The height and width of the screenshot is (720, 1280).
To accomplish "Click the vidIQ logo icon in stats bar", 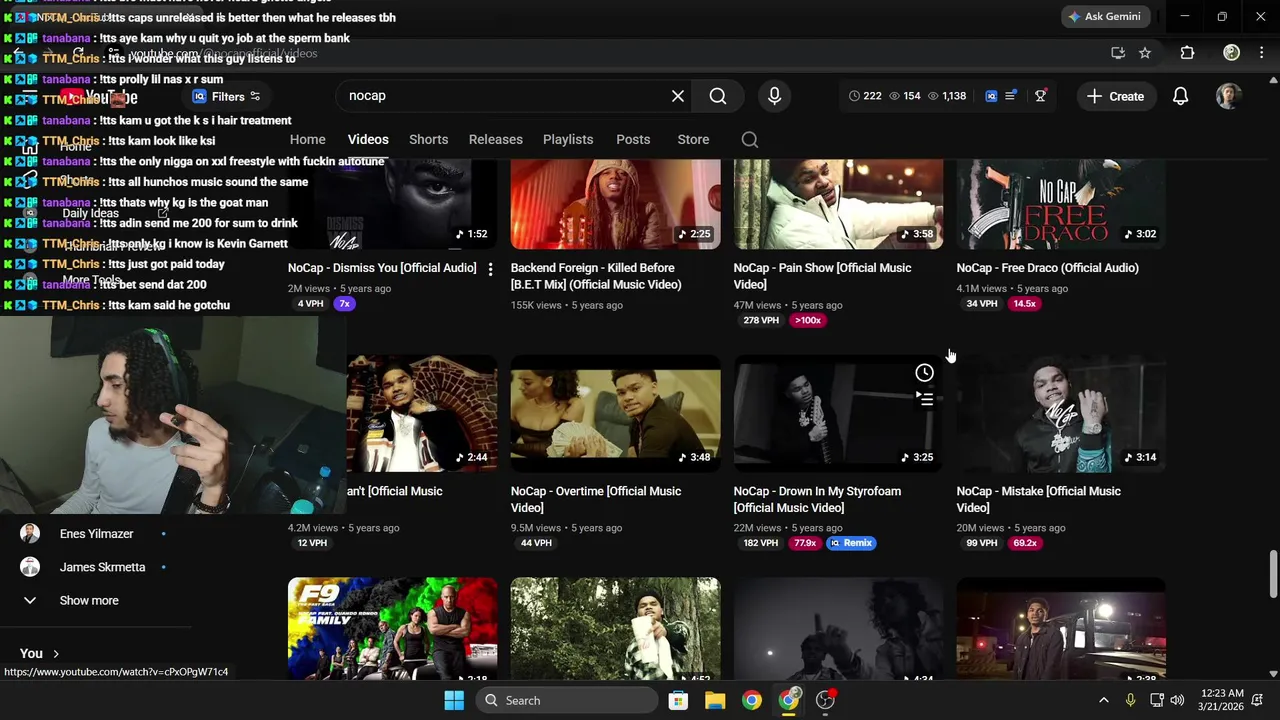I will [991, 96].
